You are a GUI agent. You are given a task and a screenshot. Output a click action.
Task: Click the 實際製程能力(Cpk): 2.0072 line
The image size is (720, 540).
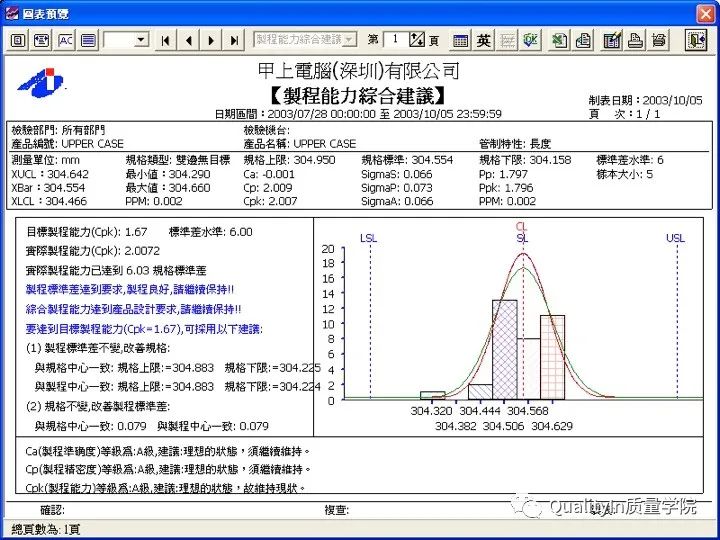point(93,251)
